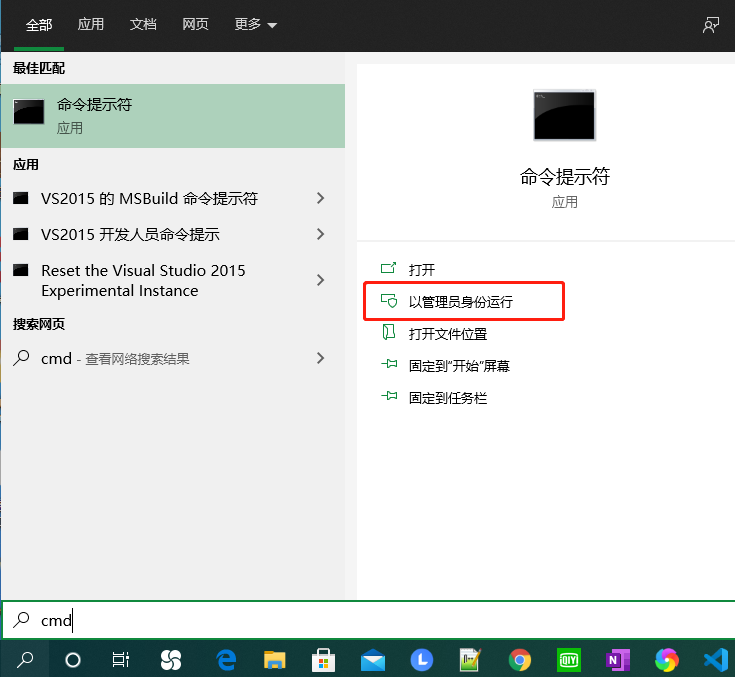Switch to the 文档 tab

click(x=143, y=25)
